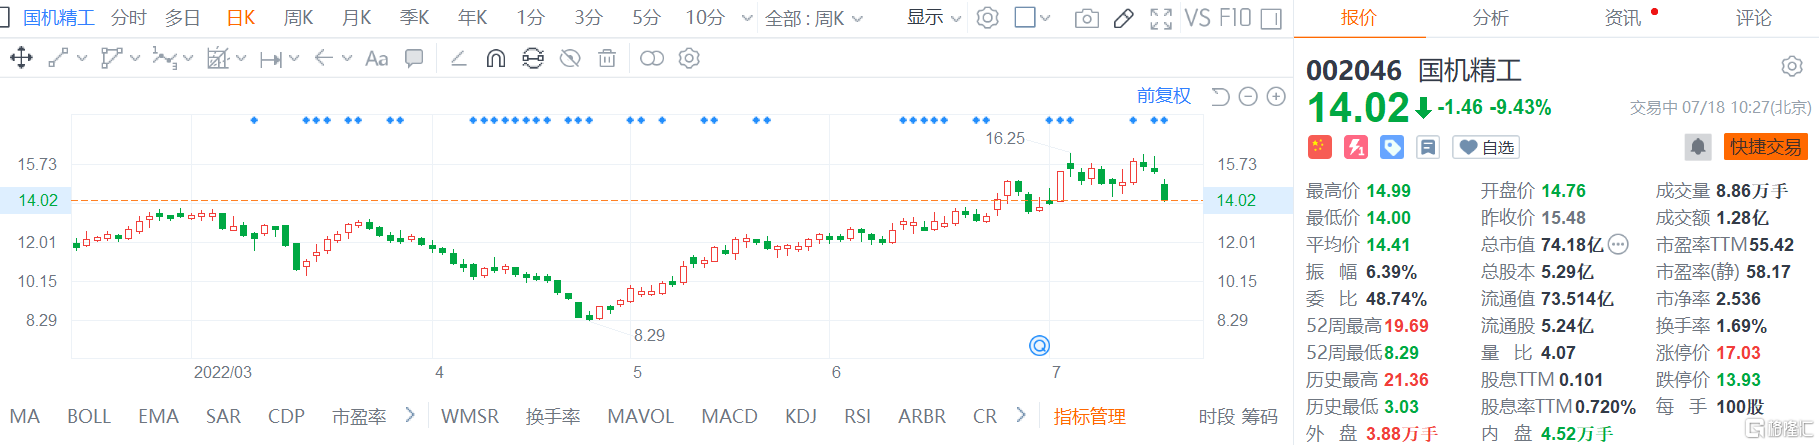1820x445 pixels.
Task: Select 周K weekly period
Action: 299,18
